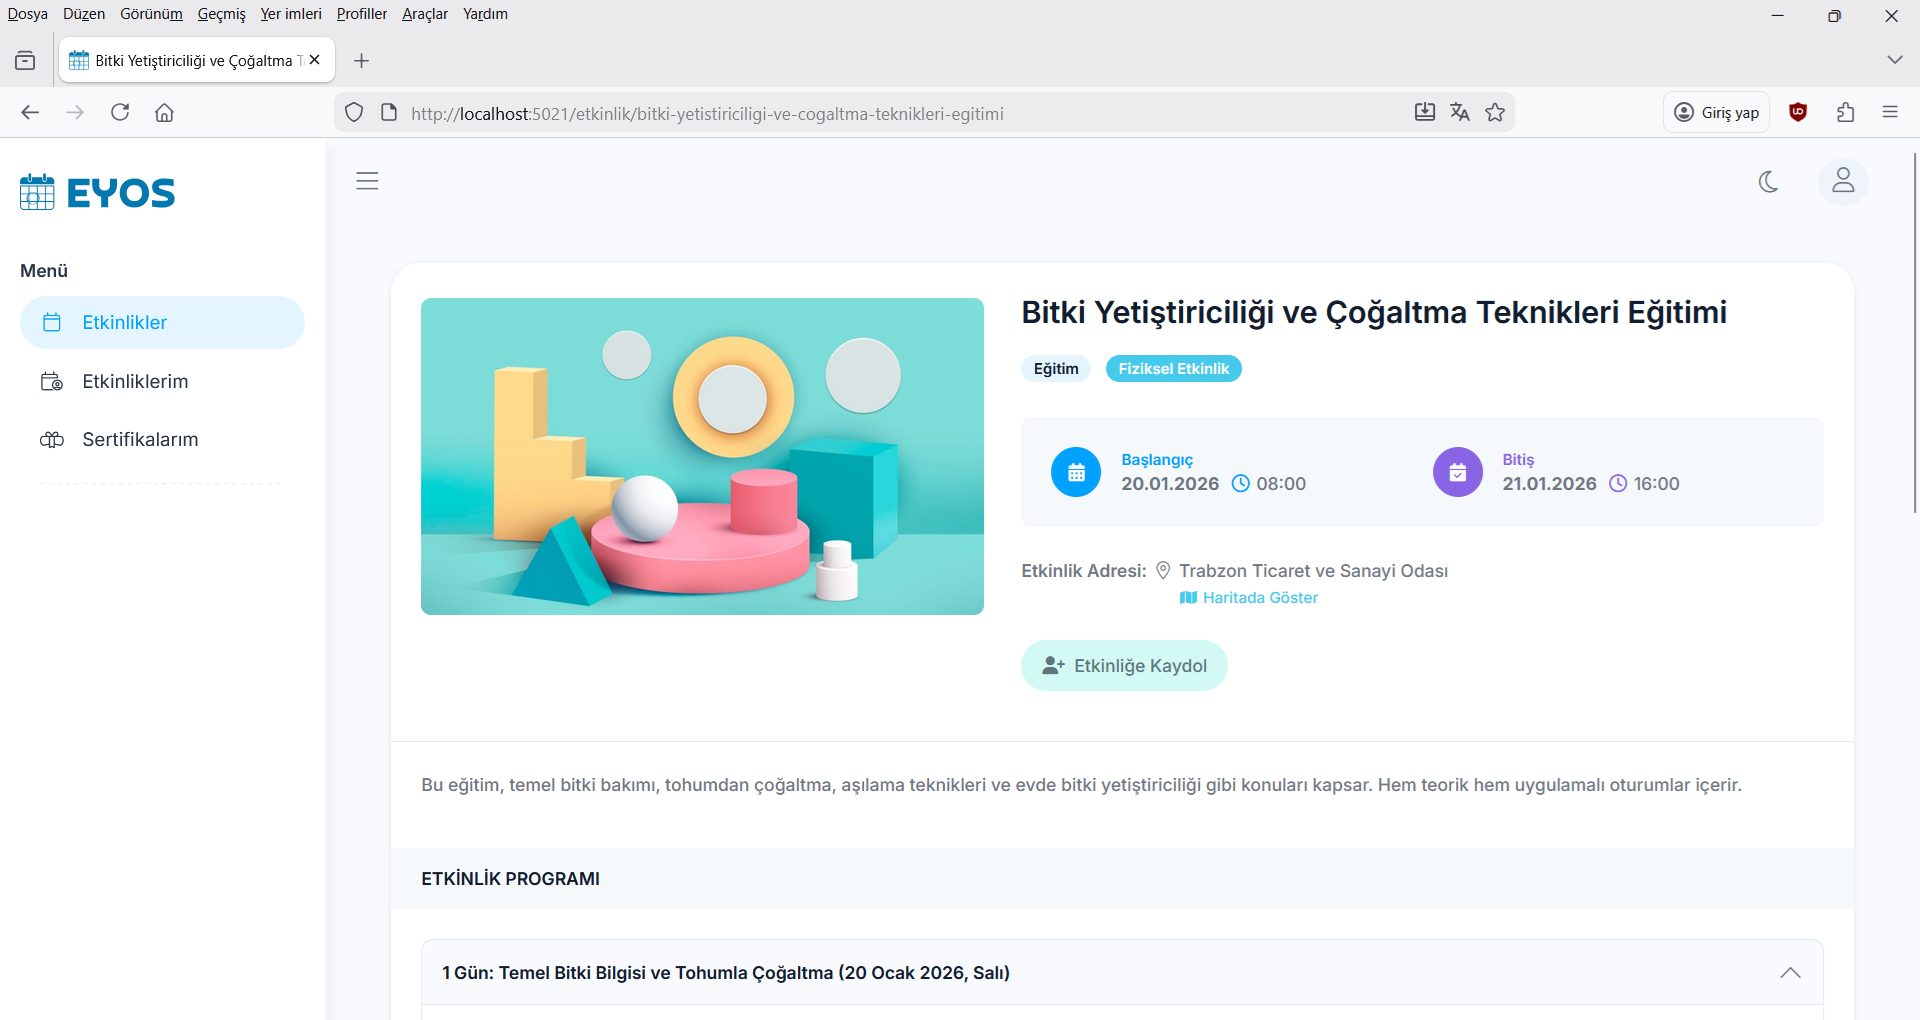This screenshot has width=1920, height=1020.
Task: Go to Sertifikalarım page
Action: tap(140, 439)
